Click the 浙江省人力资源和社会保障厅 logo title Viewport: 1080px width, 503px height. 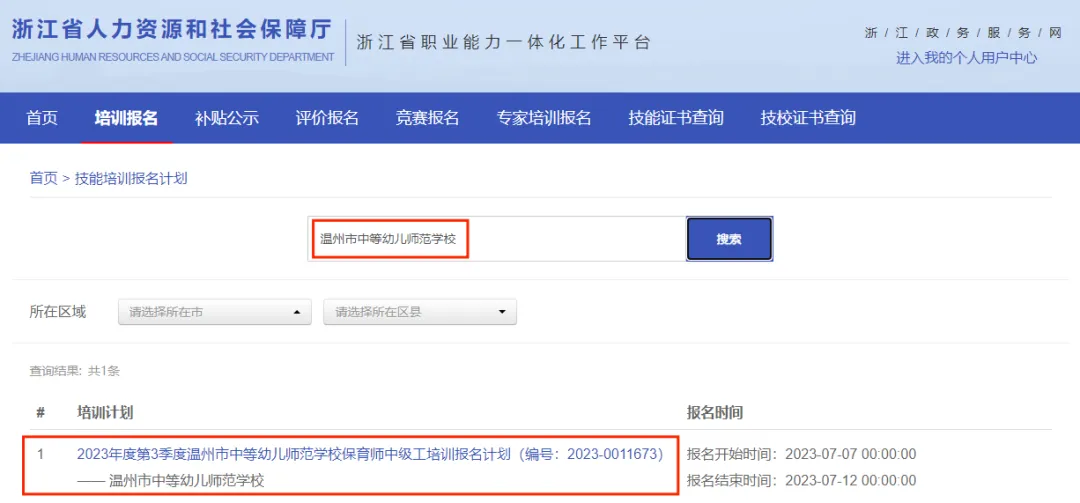[x=172, y=30]
